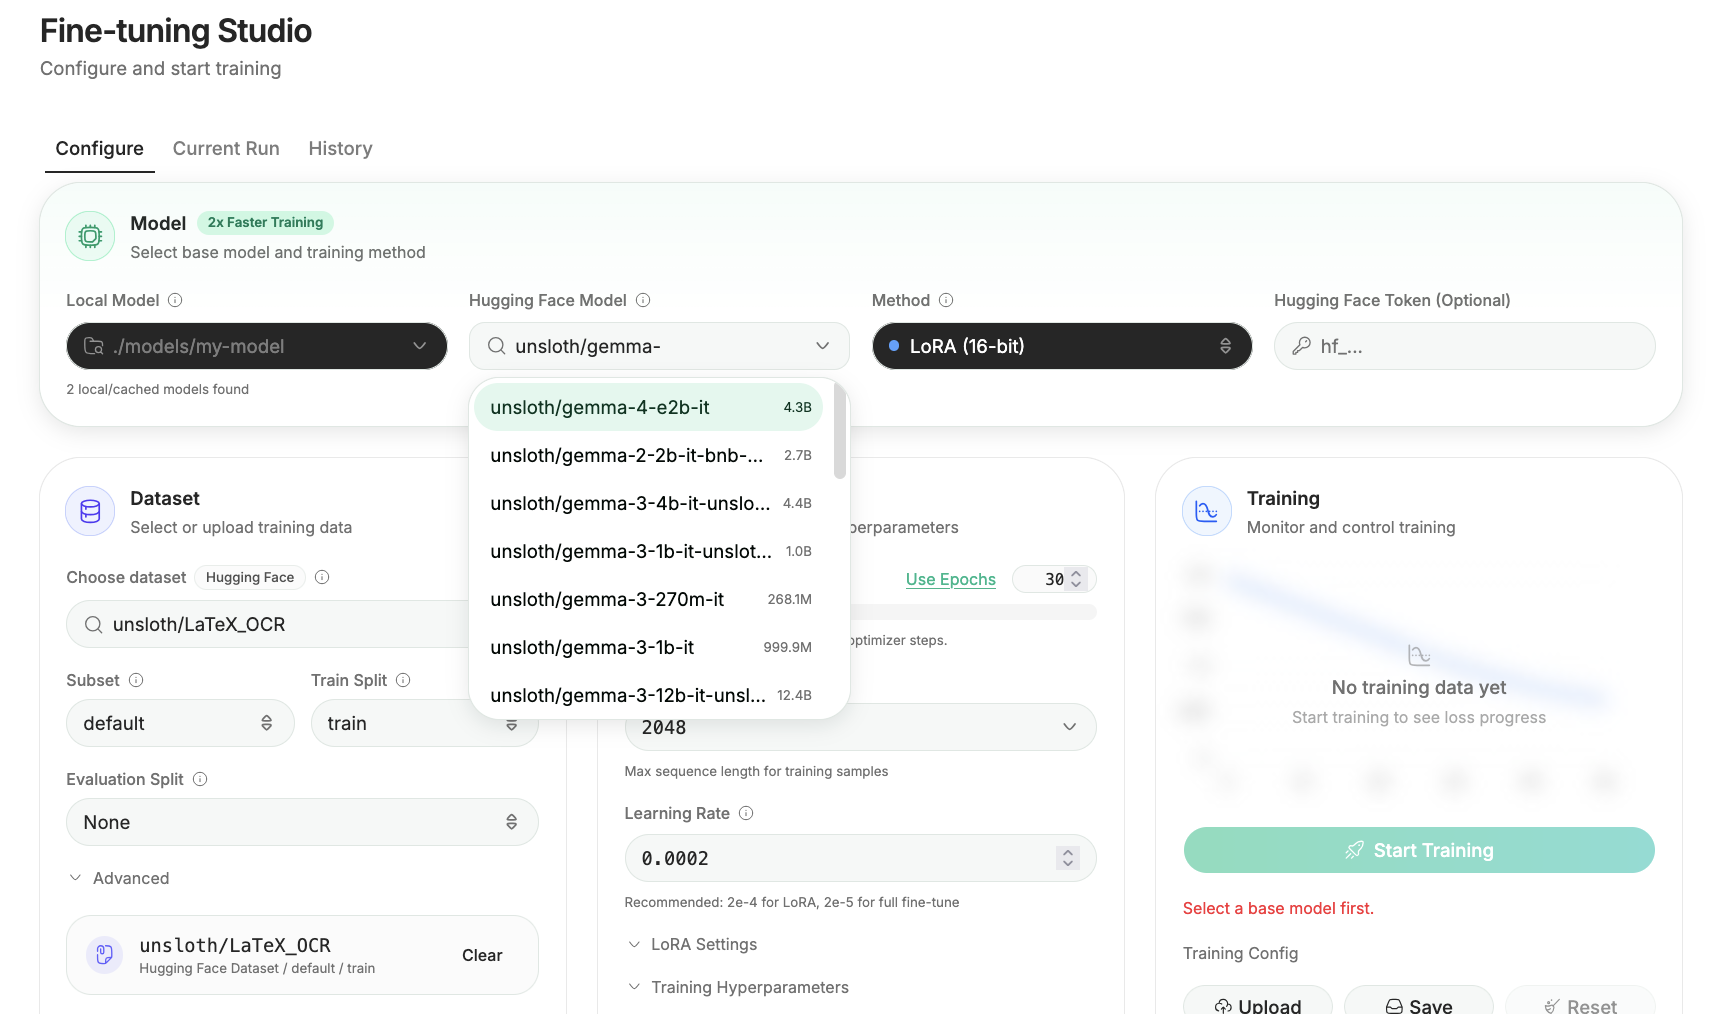Click the info icon next to Train Split

tap(403, 680)
